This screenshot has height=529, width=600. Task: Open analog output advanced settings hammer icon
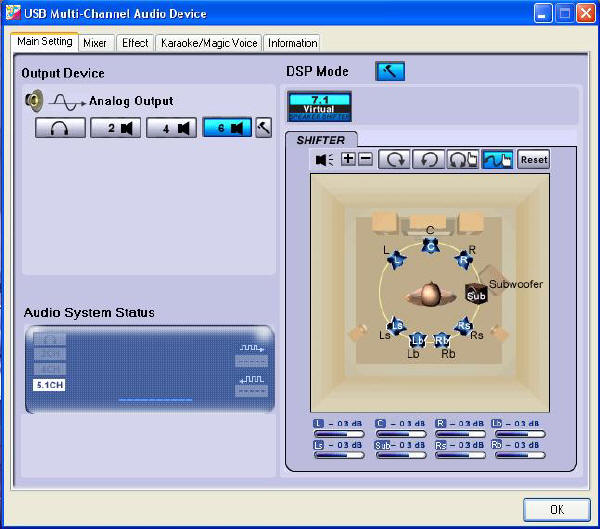pyautogui.click(x=264, y=127)
